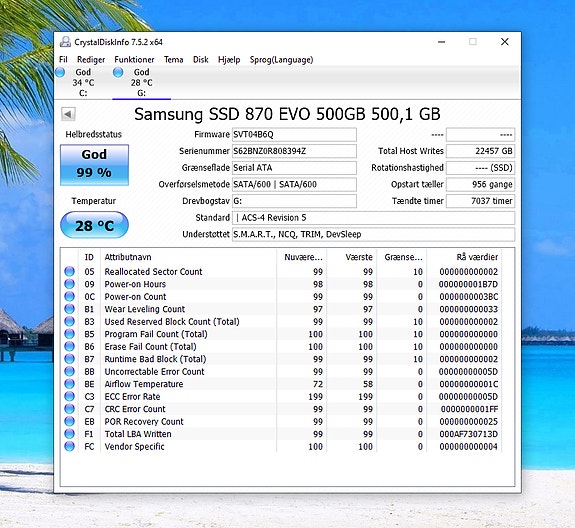The image size is (575, 528).
Task: Close the CrystalDiskInfo window
Action: click(x=505, y=42)
